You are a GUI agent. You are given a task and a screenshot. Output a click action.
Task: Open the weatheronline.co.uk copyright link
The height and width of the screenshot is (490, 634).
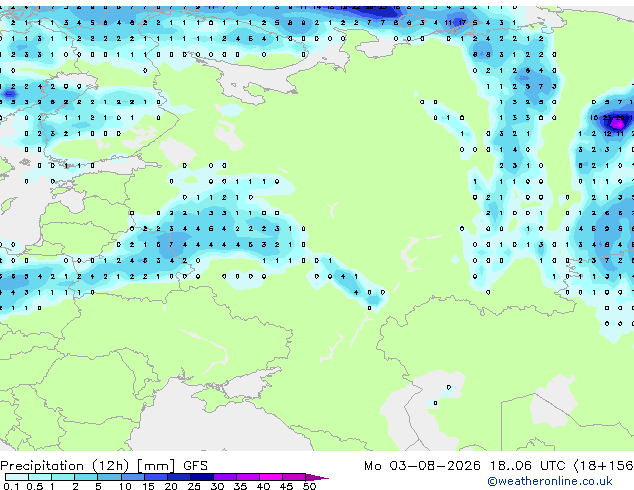[x=549, y=481]
